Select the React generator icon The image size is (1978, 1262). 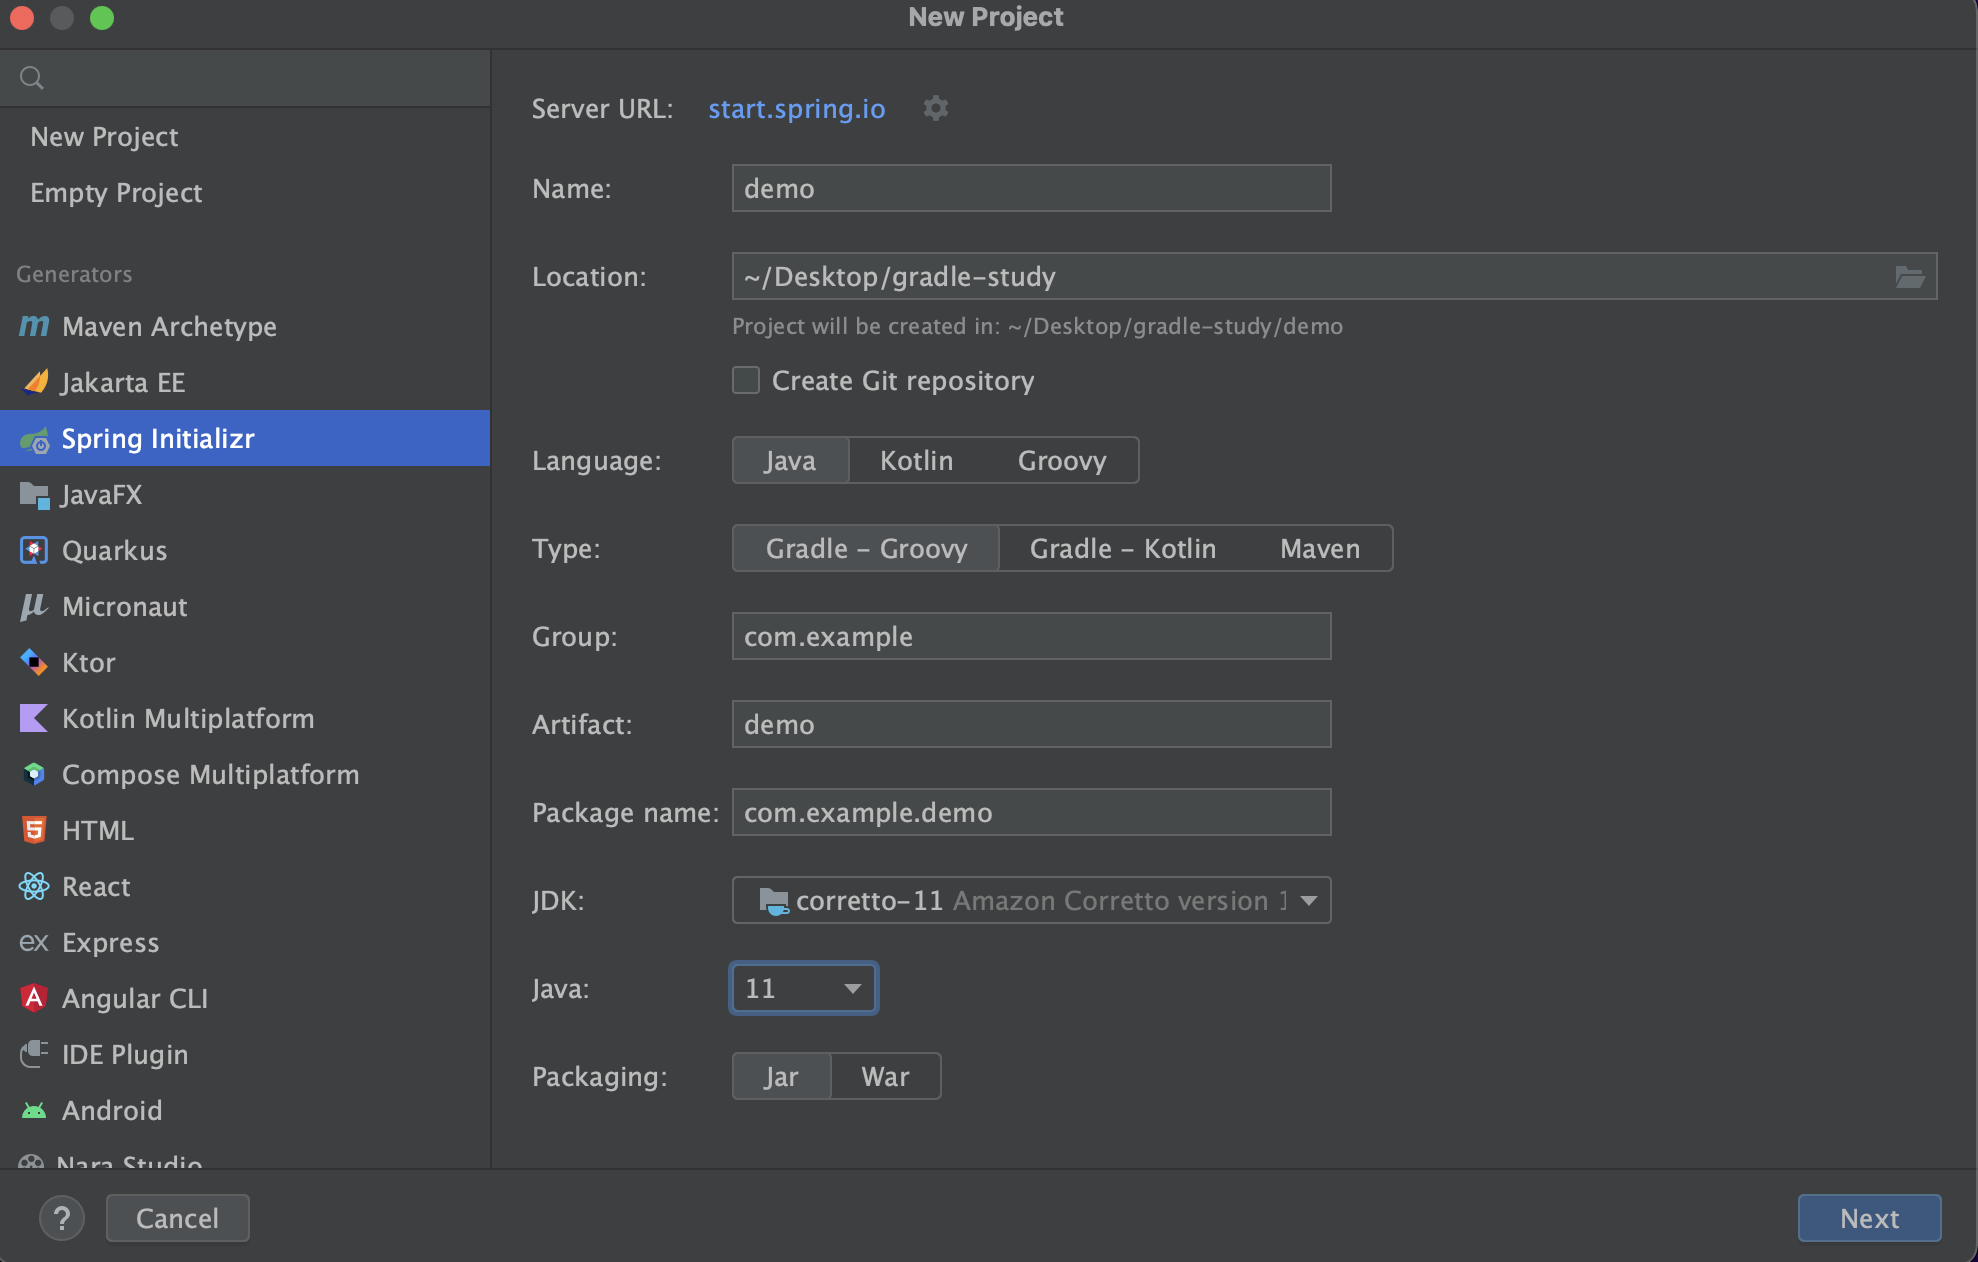click(x=34, y=886)
